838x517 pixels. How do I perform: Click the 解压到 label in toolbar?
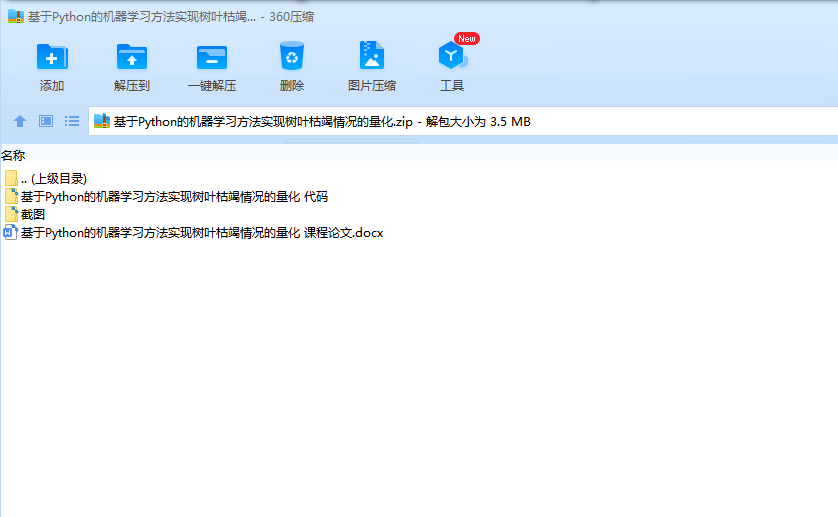(131, 86)
